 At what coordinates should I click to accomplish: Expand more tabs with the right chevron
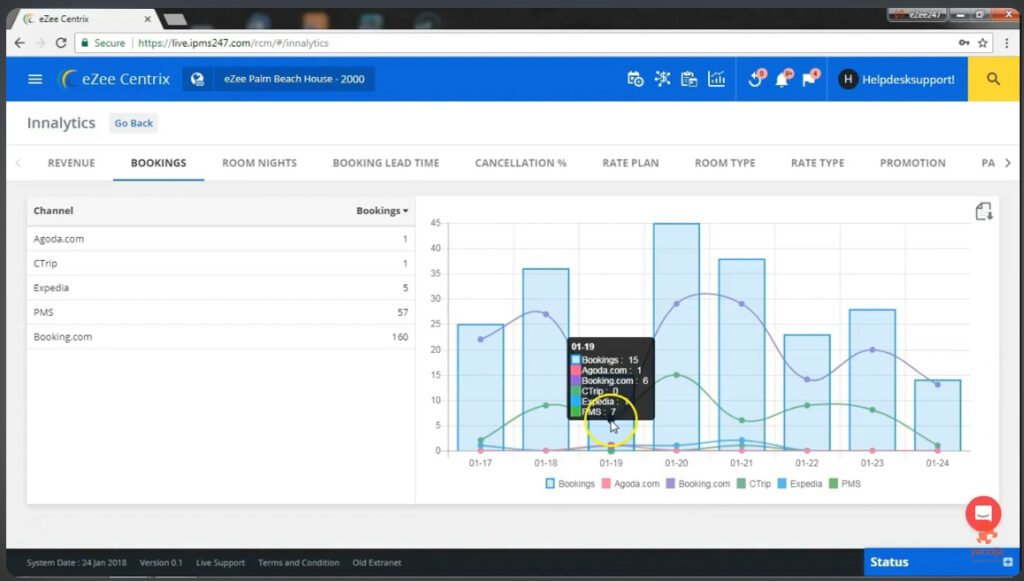pyautogui.click(x=1008, y=162)
